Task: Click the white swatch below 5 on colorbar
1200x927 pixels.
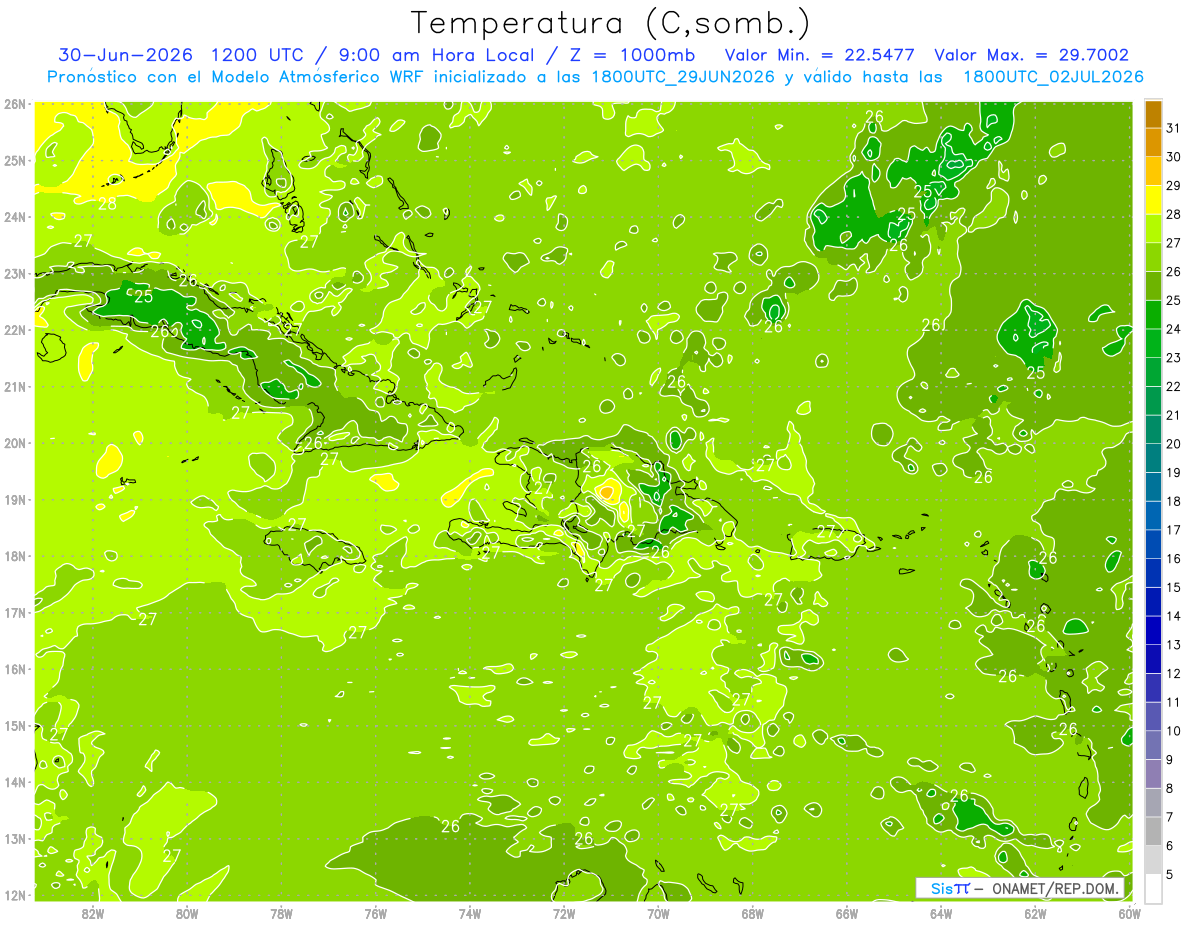Action: 1153,888
